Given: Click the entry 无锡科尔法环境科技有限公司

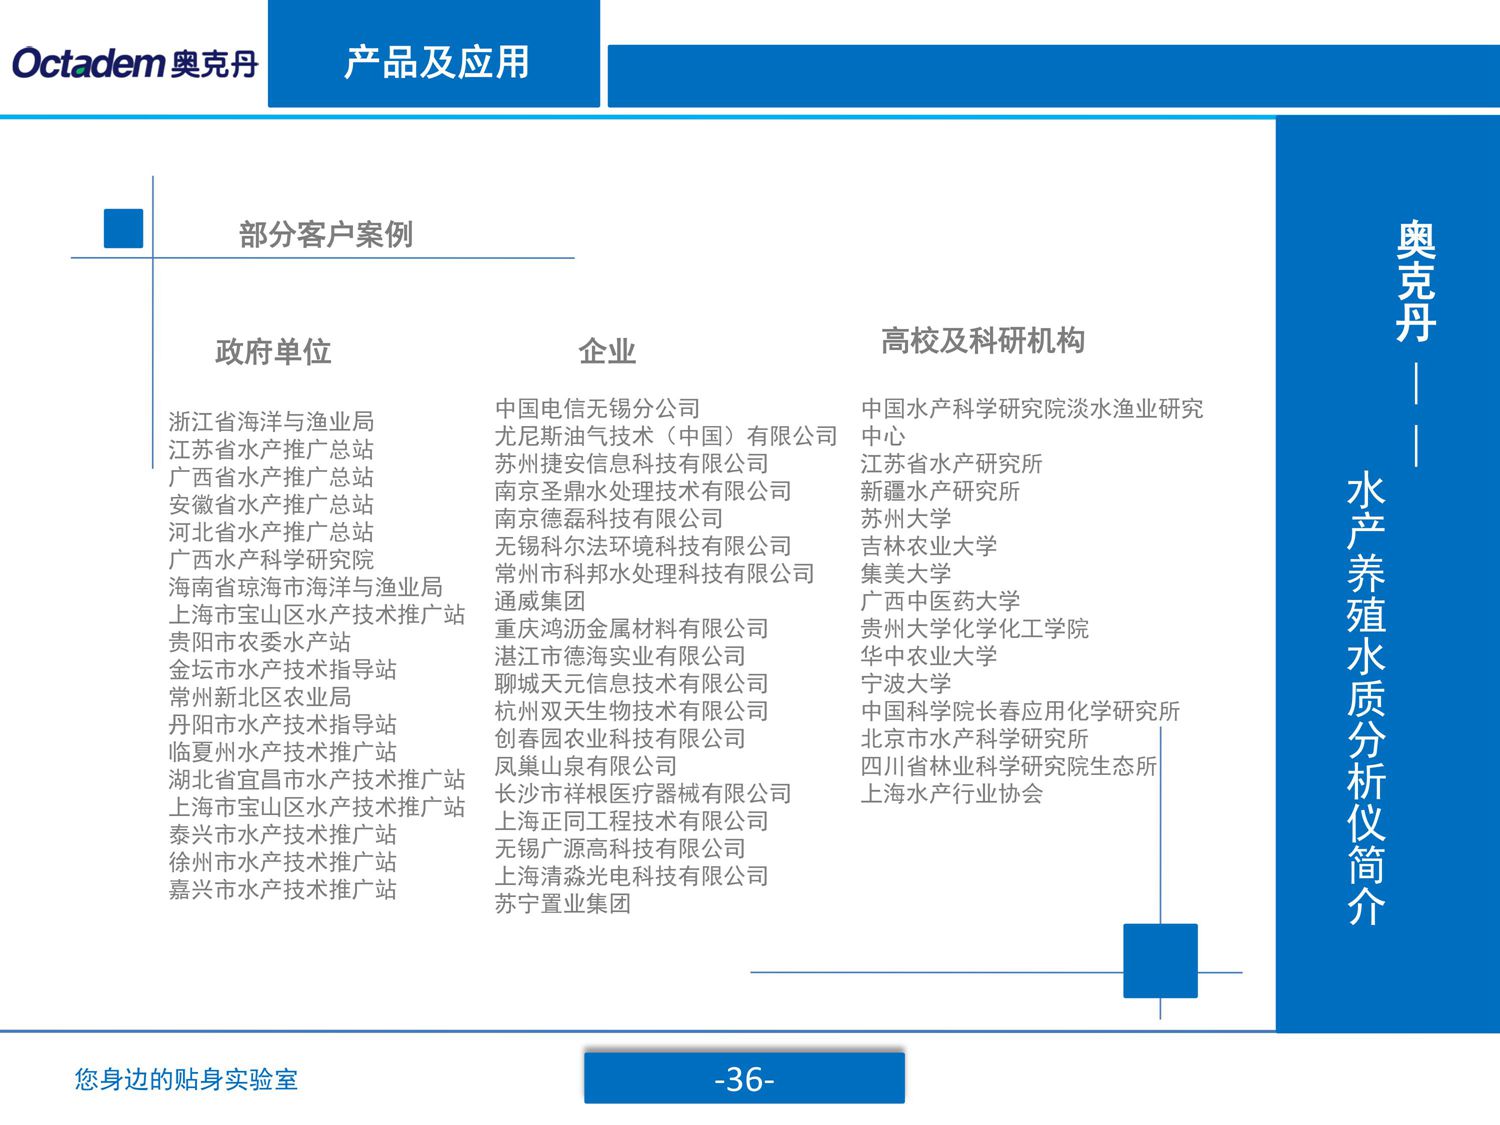Looking at the screenshot, I should (x=643, y=546).
